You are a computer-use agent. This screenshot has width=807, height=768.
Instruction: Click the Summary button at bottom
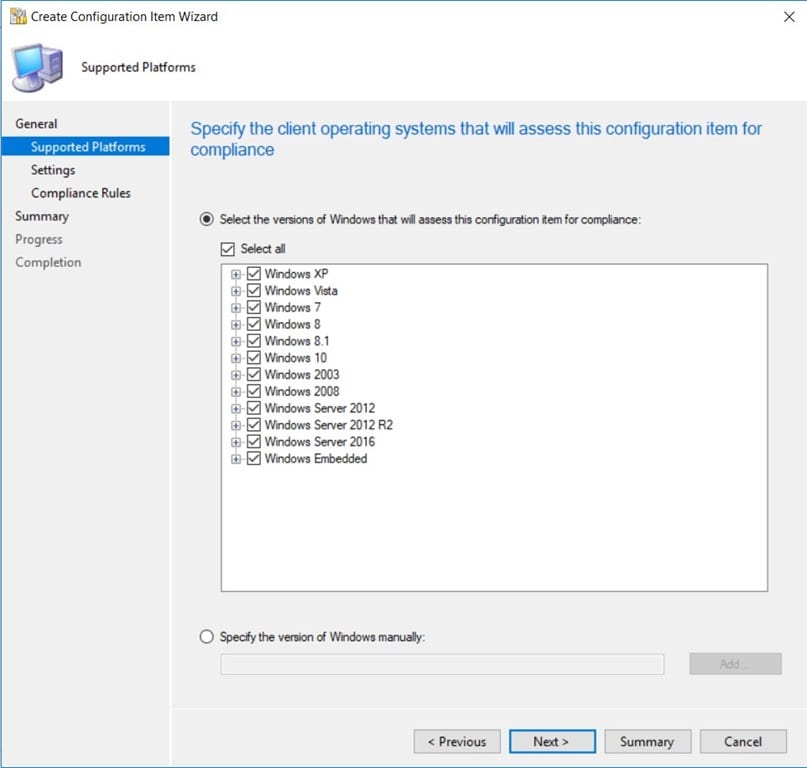[x=647, y=742]
